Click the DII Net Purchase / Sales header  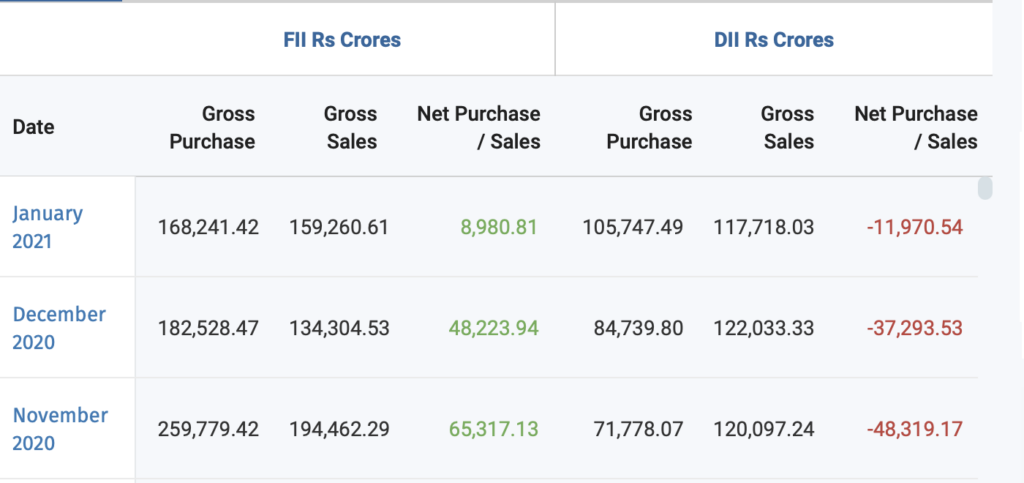pyautogui.click(x=916, y=127)
